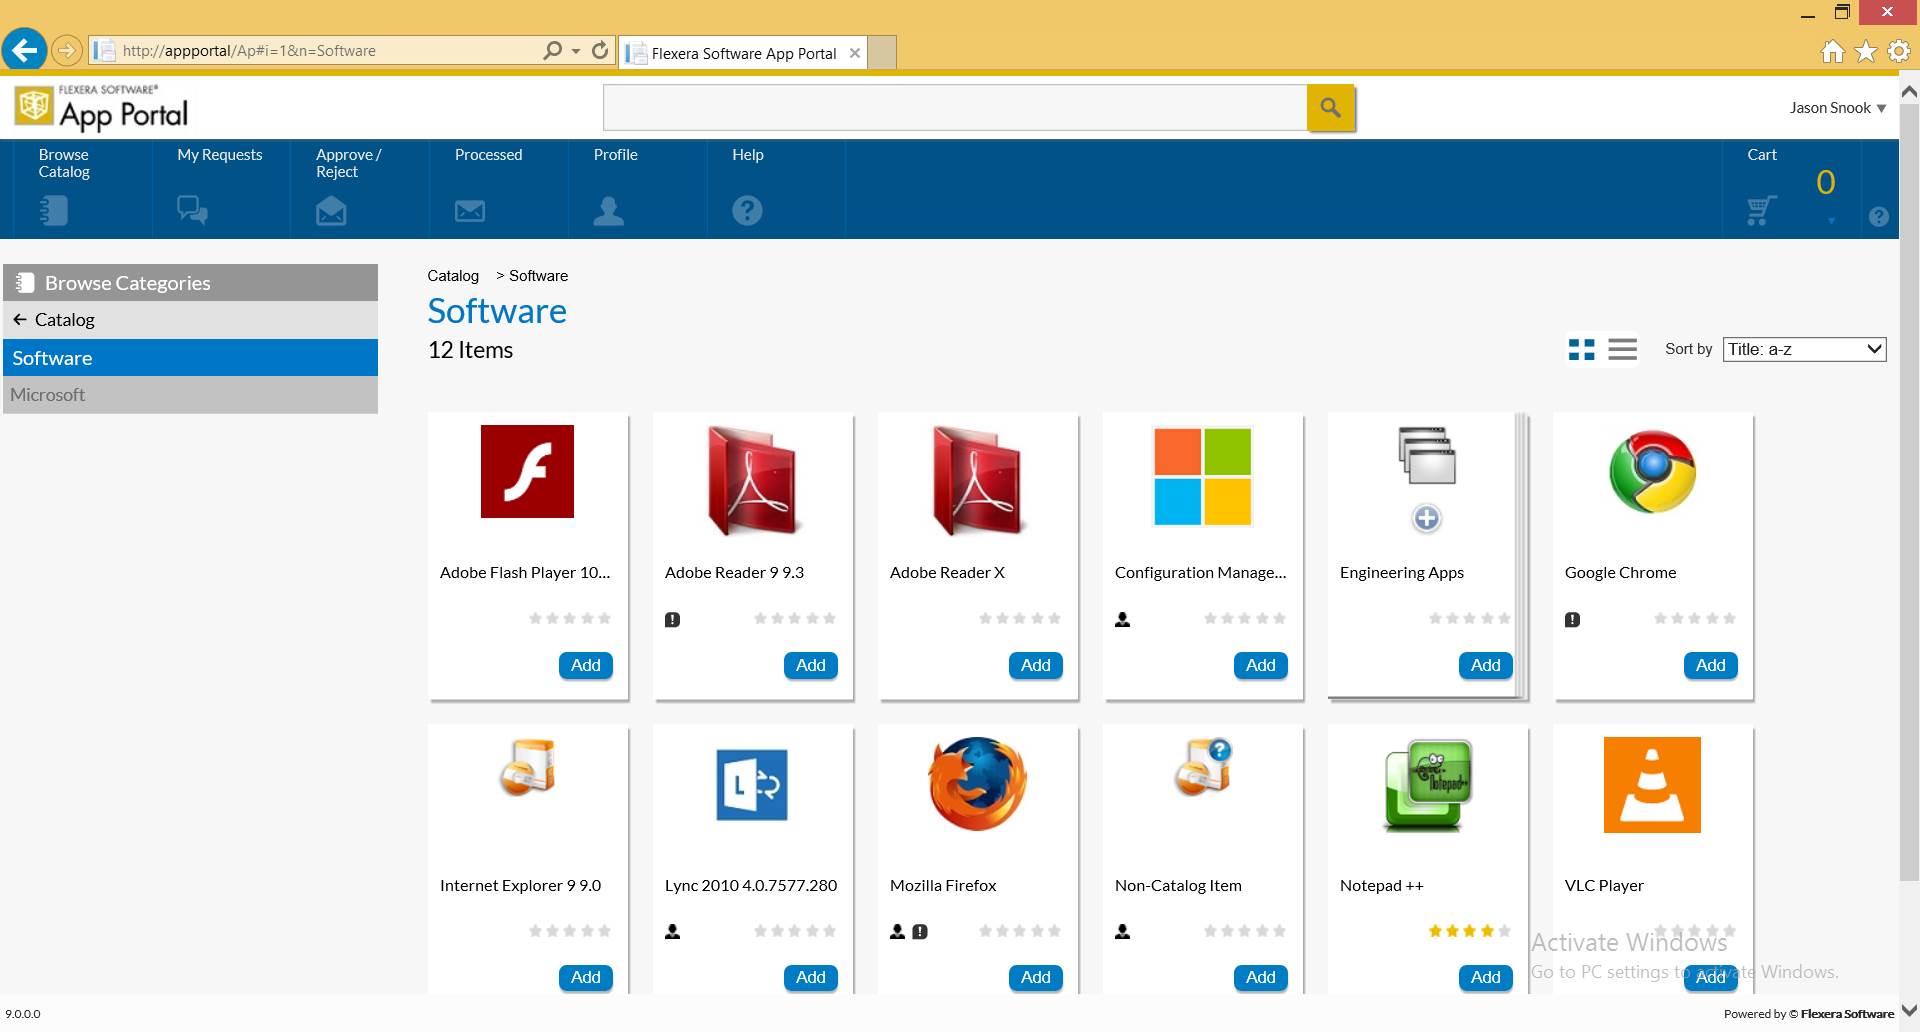This screenshot has height=1032, width=1920.
Task: Expand the cart dropdown arrow
Action: 1831,220
